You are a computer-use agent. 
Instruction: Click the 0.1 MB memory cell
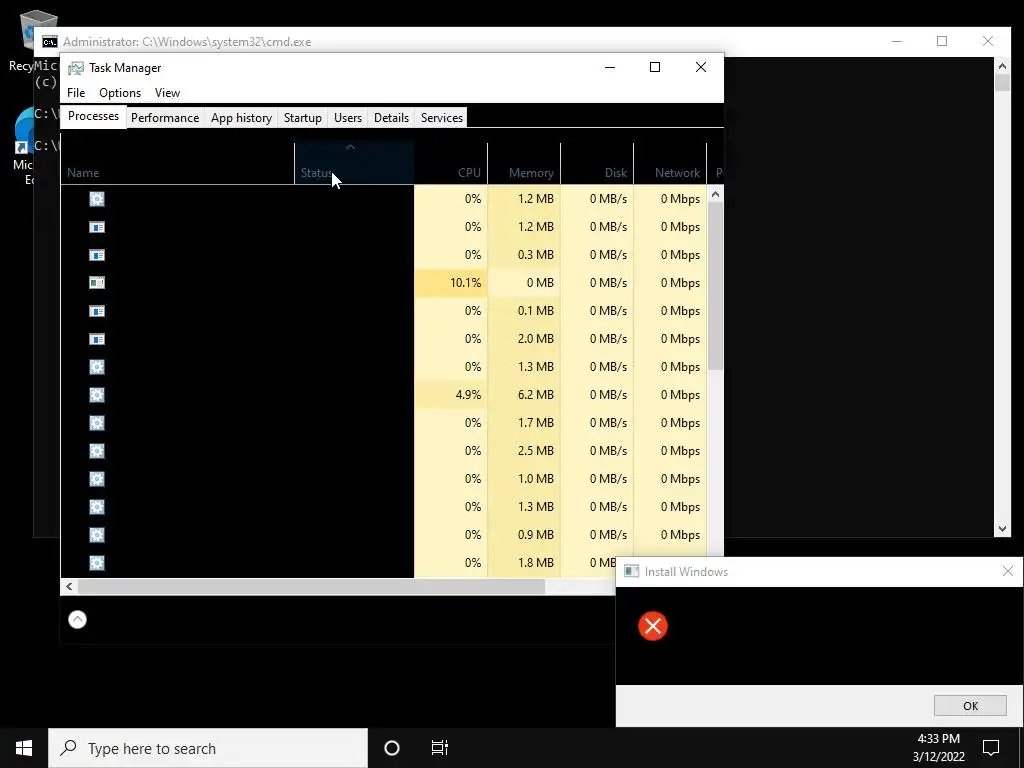(524, 311)
